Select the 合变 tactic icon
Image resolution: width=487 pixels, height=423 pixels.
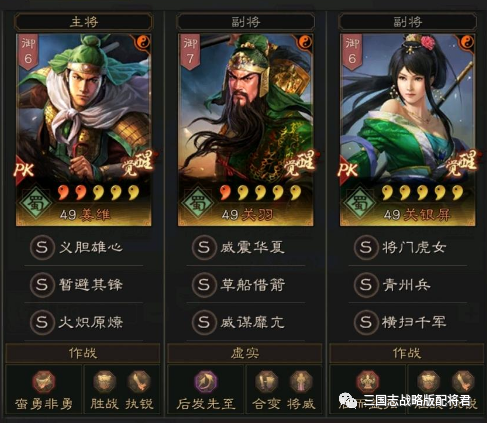pos(266,382)
